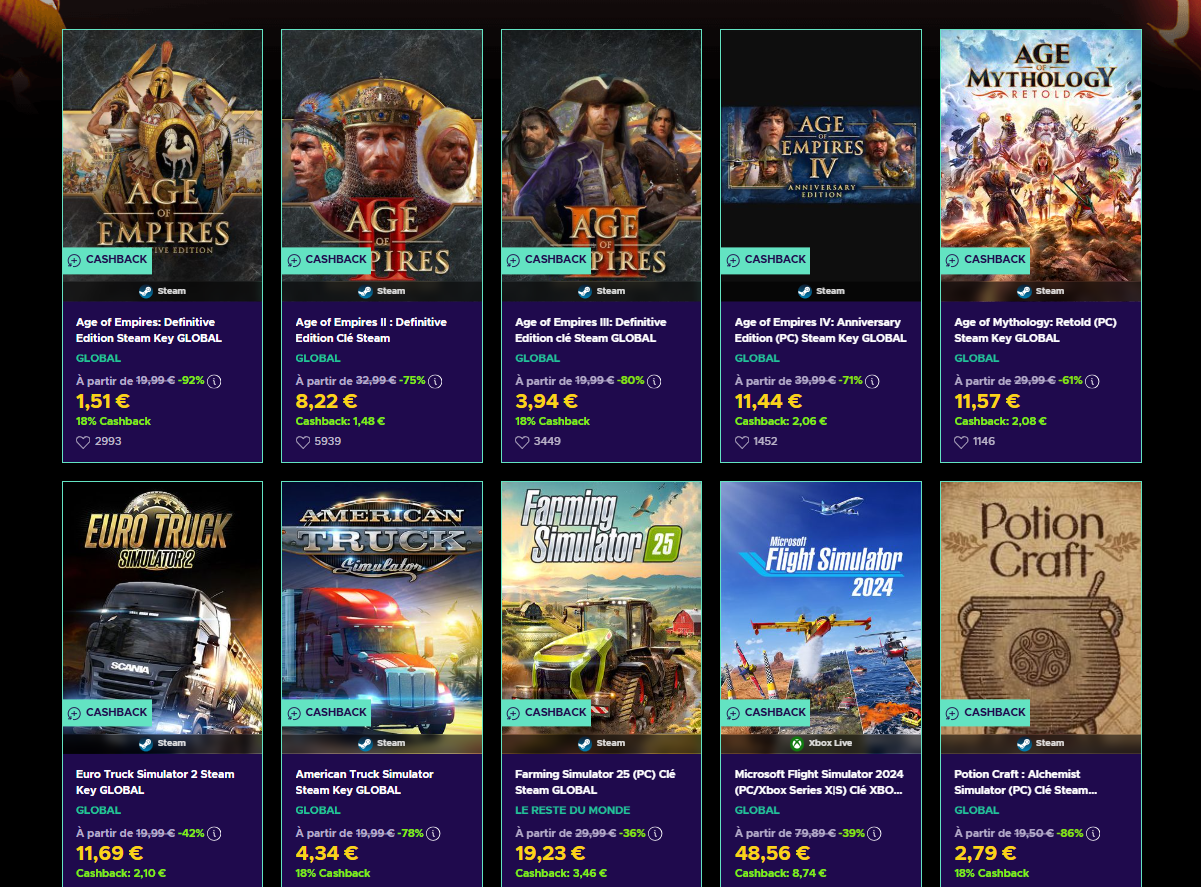Select Potion Craft cover artwork

pos(1041,607)
